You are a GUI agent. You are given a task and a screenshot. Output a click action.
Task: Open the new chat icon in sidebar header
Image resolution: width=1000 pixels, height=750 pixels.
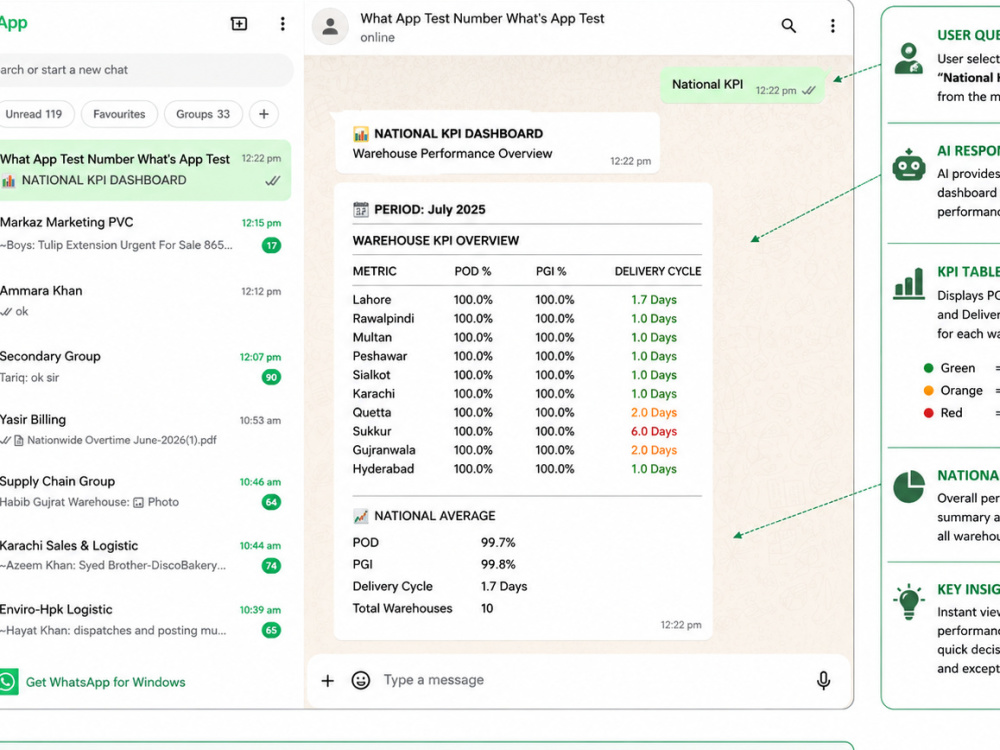(x=239, y=24)
